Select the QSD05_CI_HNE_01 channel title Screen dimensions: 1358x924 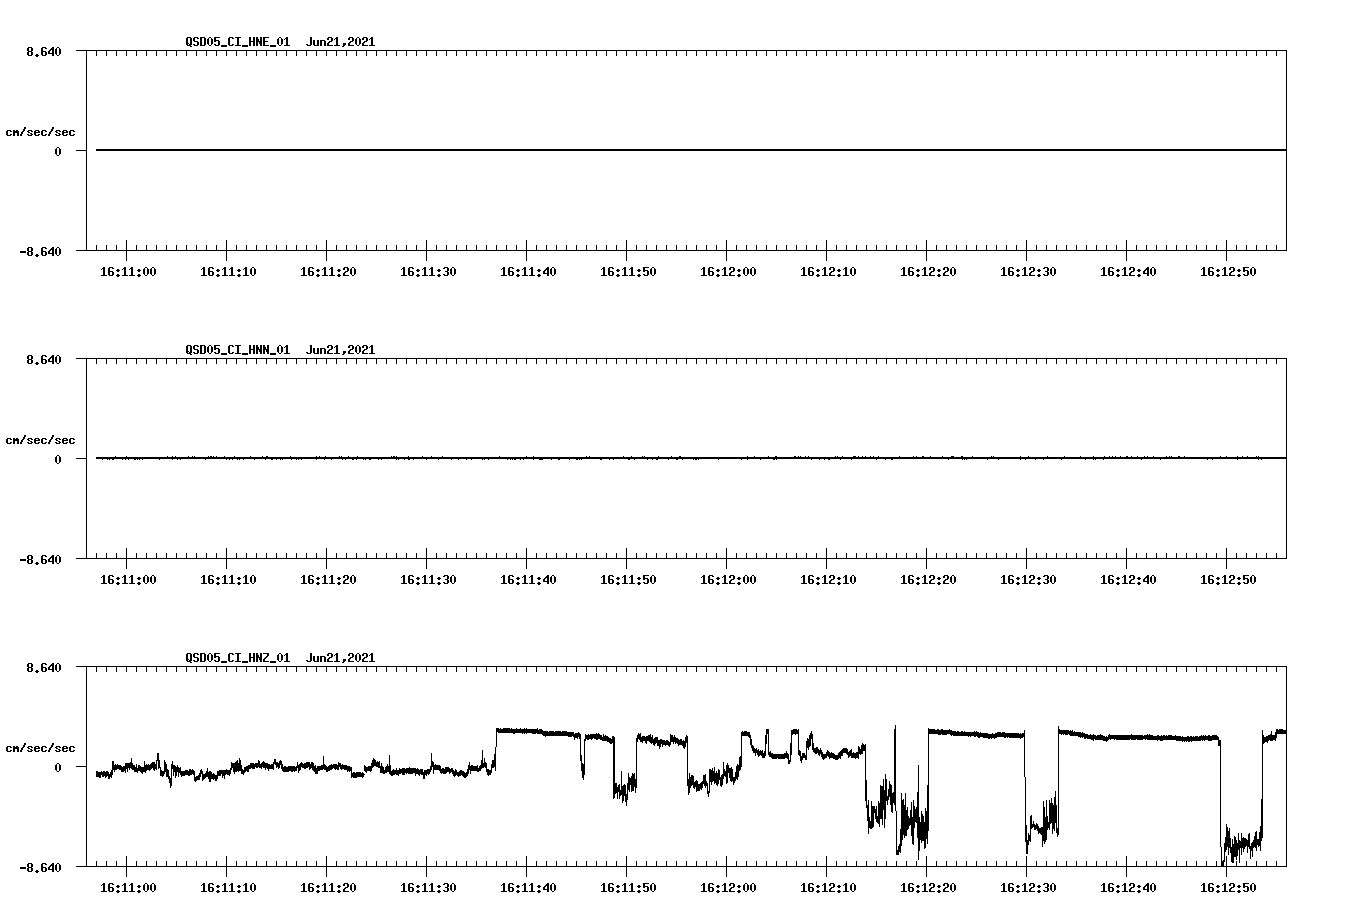(237, 42)
